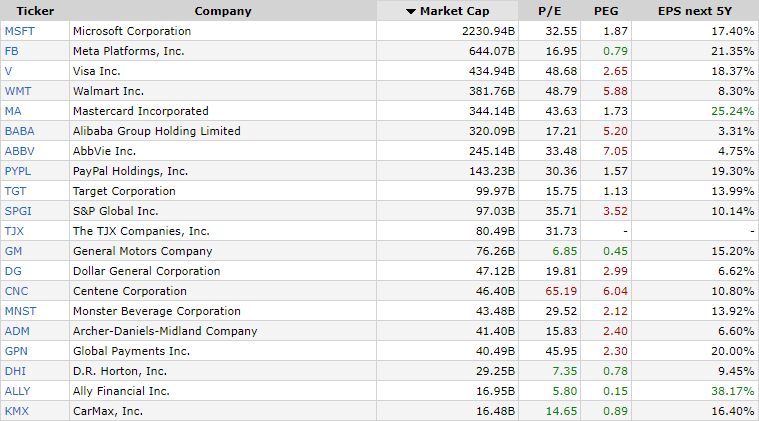The image size is (759, 421).
Task: Open the DG ticker link
Action: [x=13, y=271]
